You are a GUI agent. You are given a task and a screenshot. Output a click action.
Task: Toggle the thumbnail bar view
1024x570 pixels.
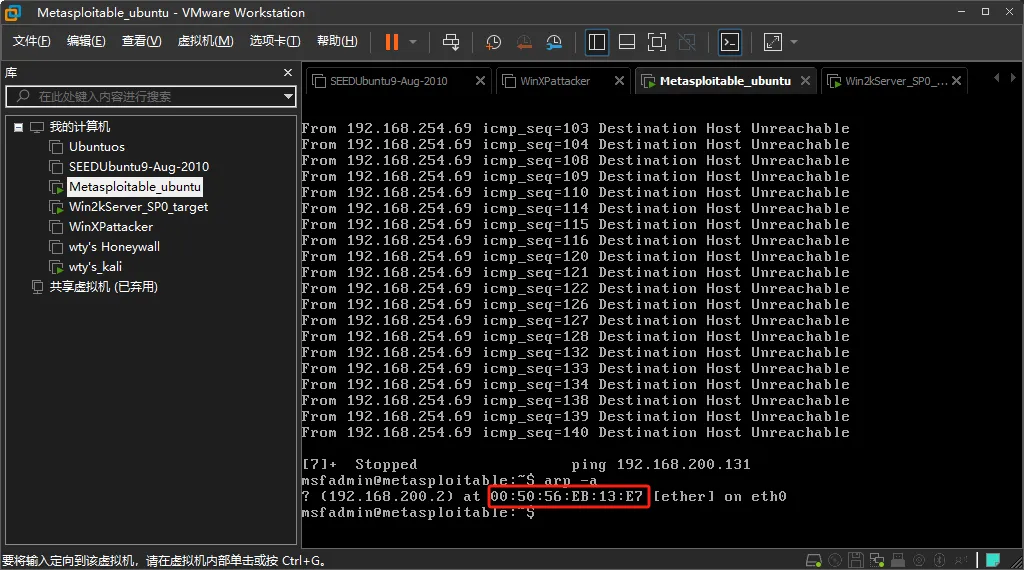tap(627, 42)
